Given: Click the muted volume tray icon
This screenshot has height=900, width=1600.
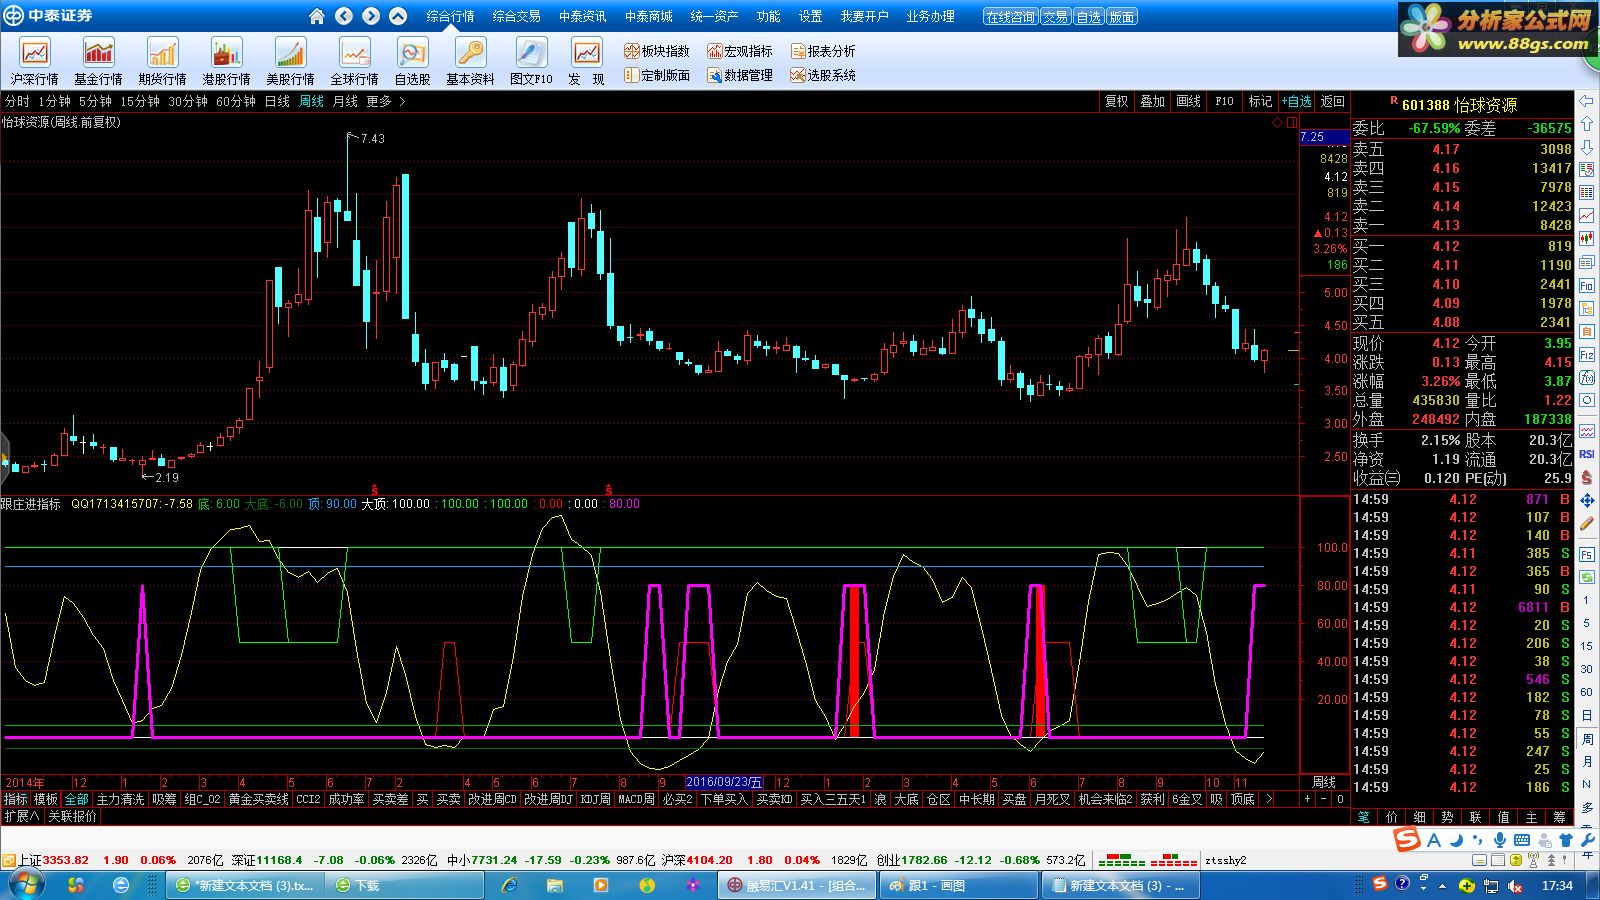Looking at the screenshot, I should (x=1516, y=886).
